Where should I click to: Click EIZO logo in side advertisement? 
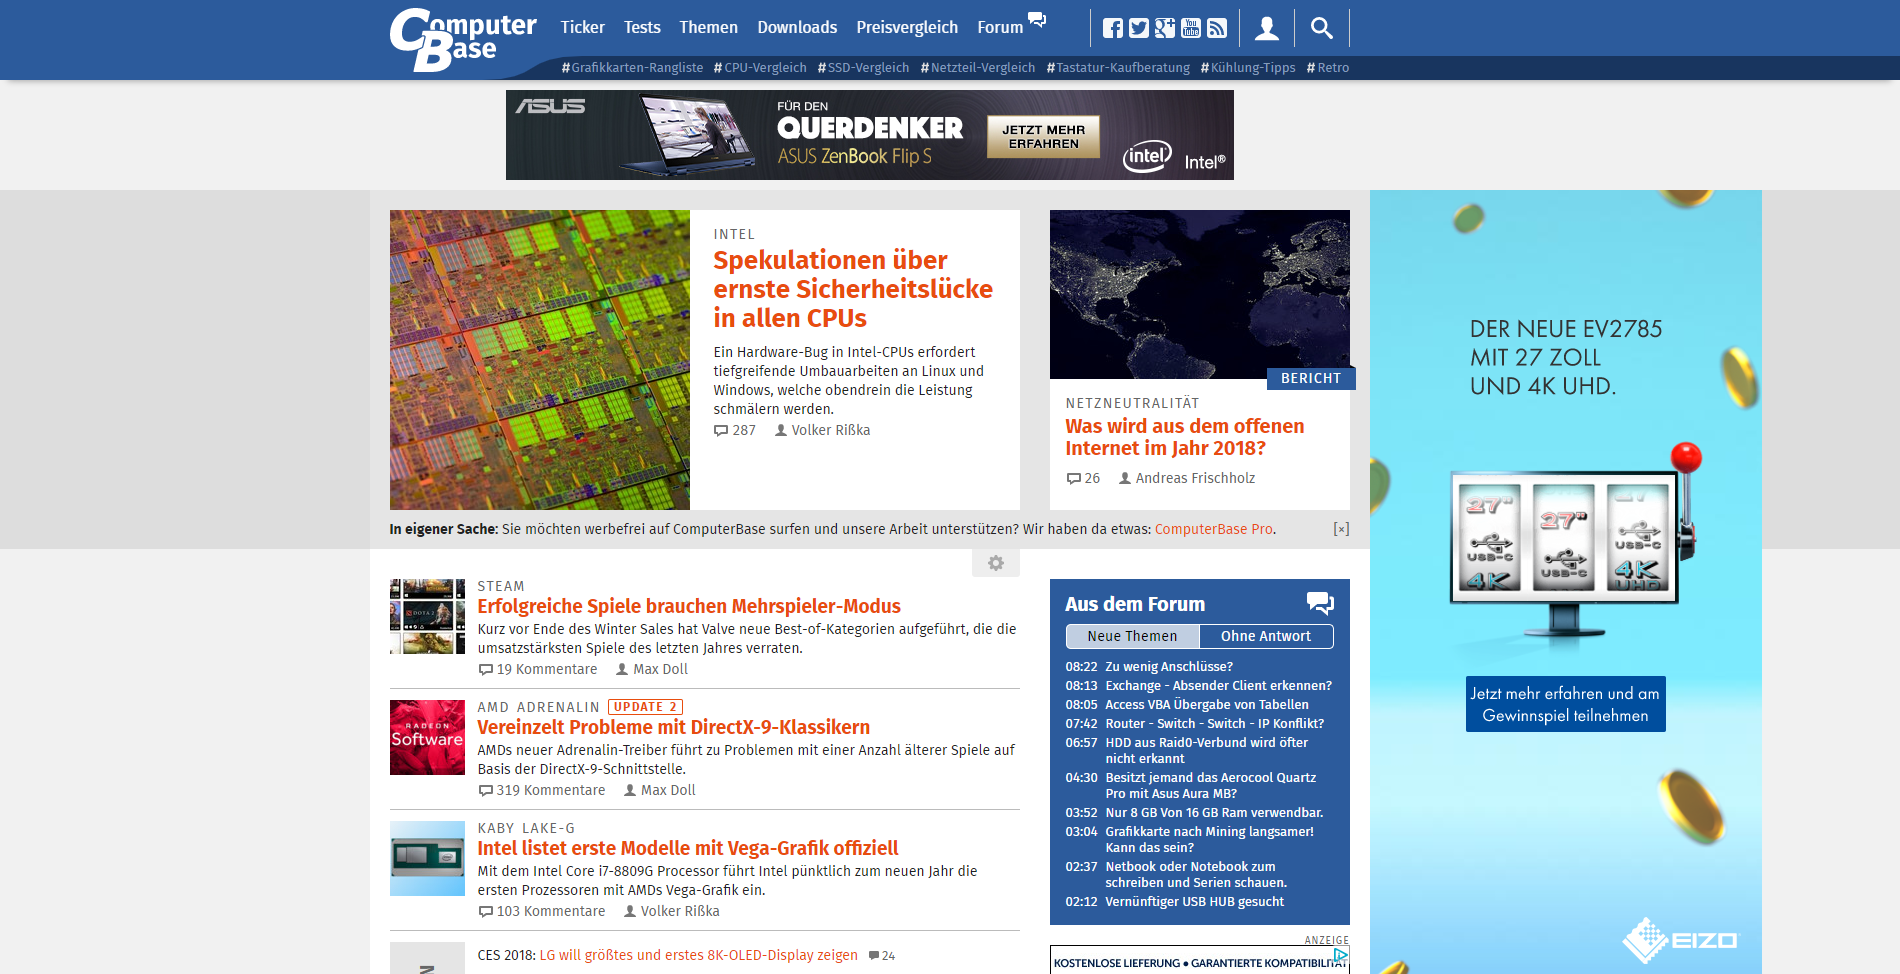[1680, 940]
